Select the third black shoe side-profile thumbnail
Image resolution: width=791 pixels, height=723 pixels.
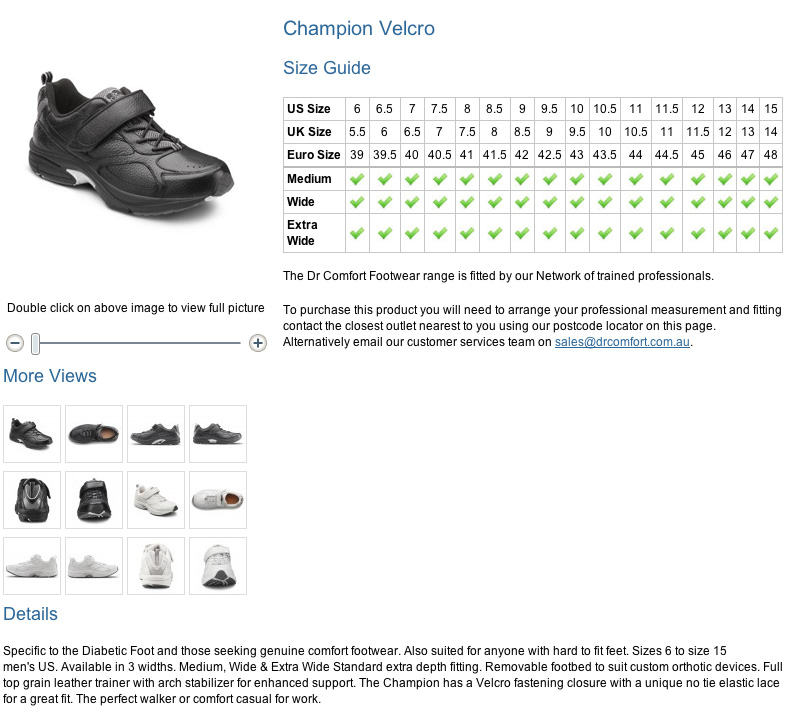156,434
